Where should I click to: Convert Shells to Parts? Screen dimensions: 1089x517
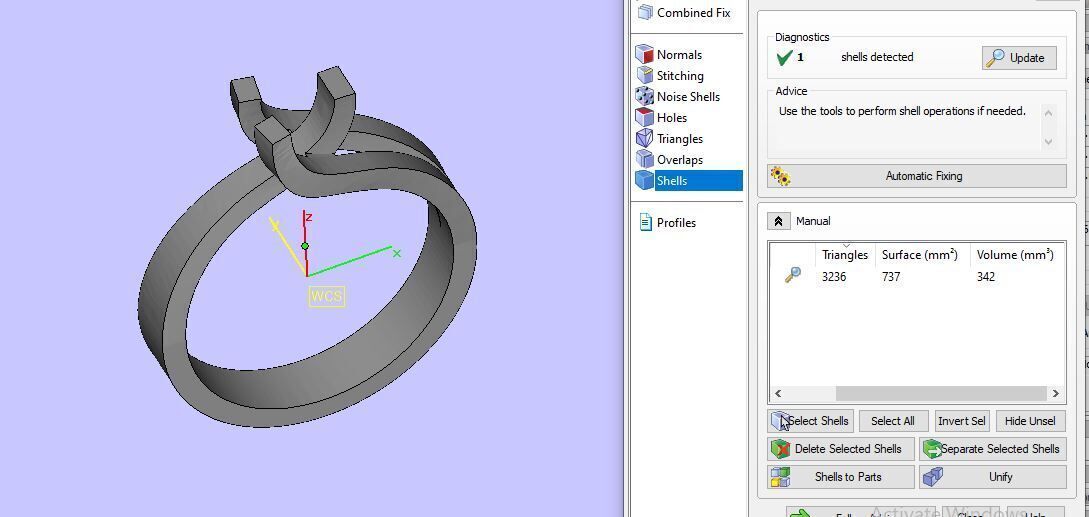tap(841, 477)
